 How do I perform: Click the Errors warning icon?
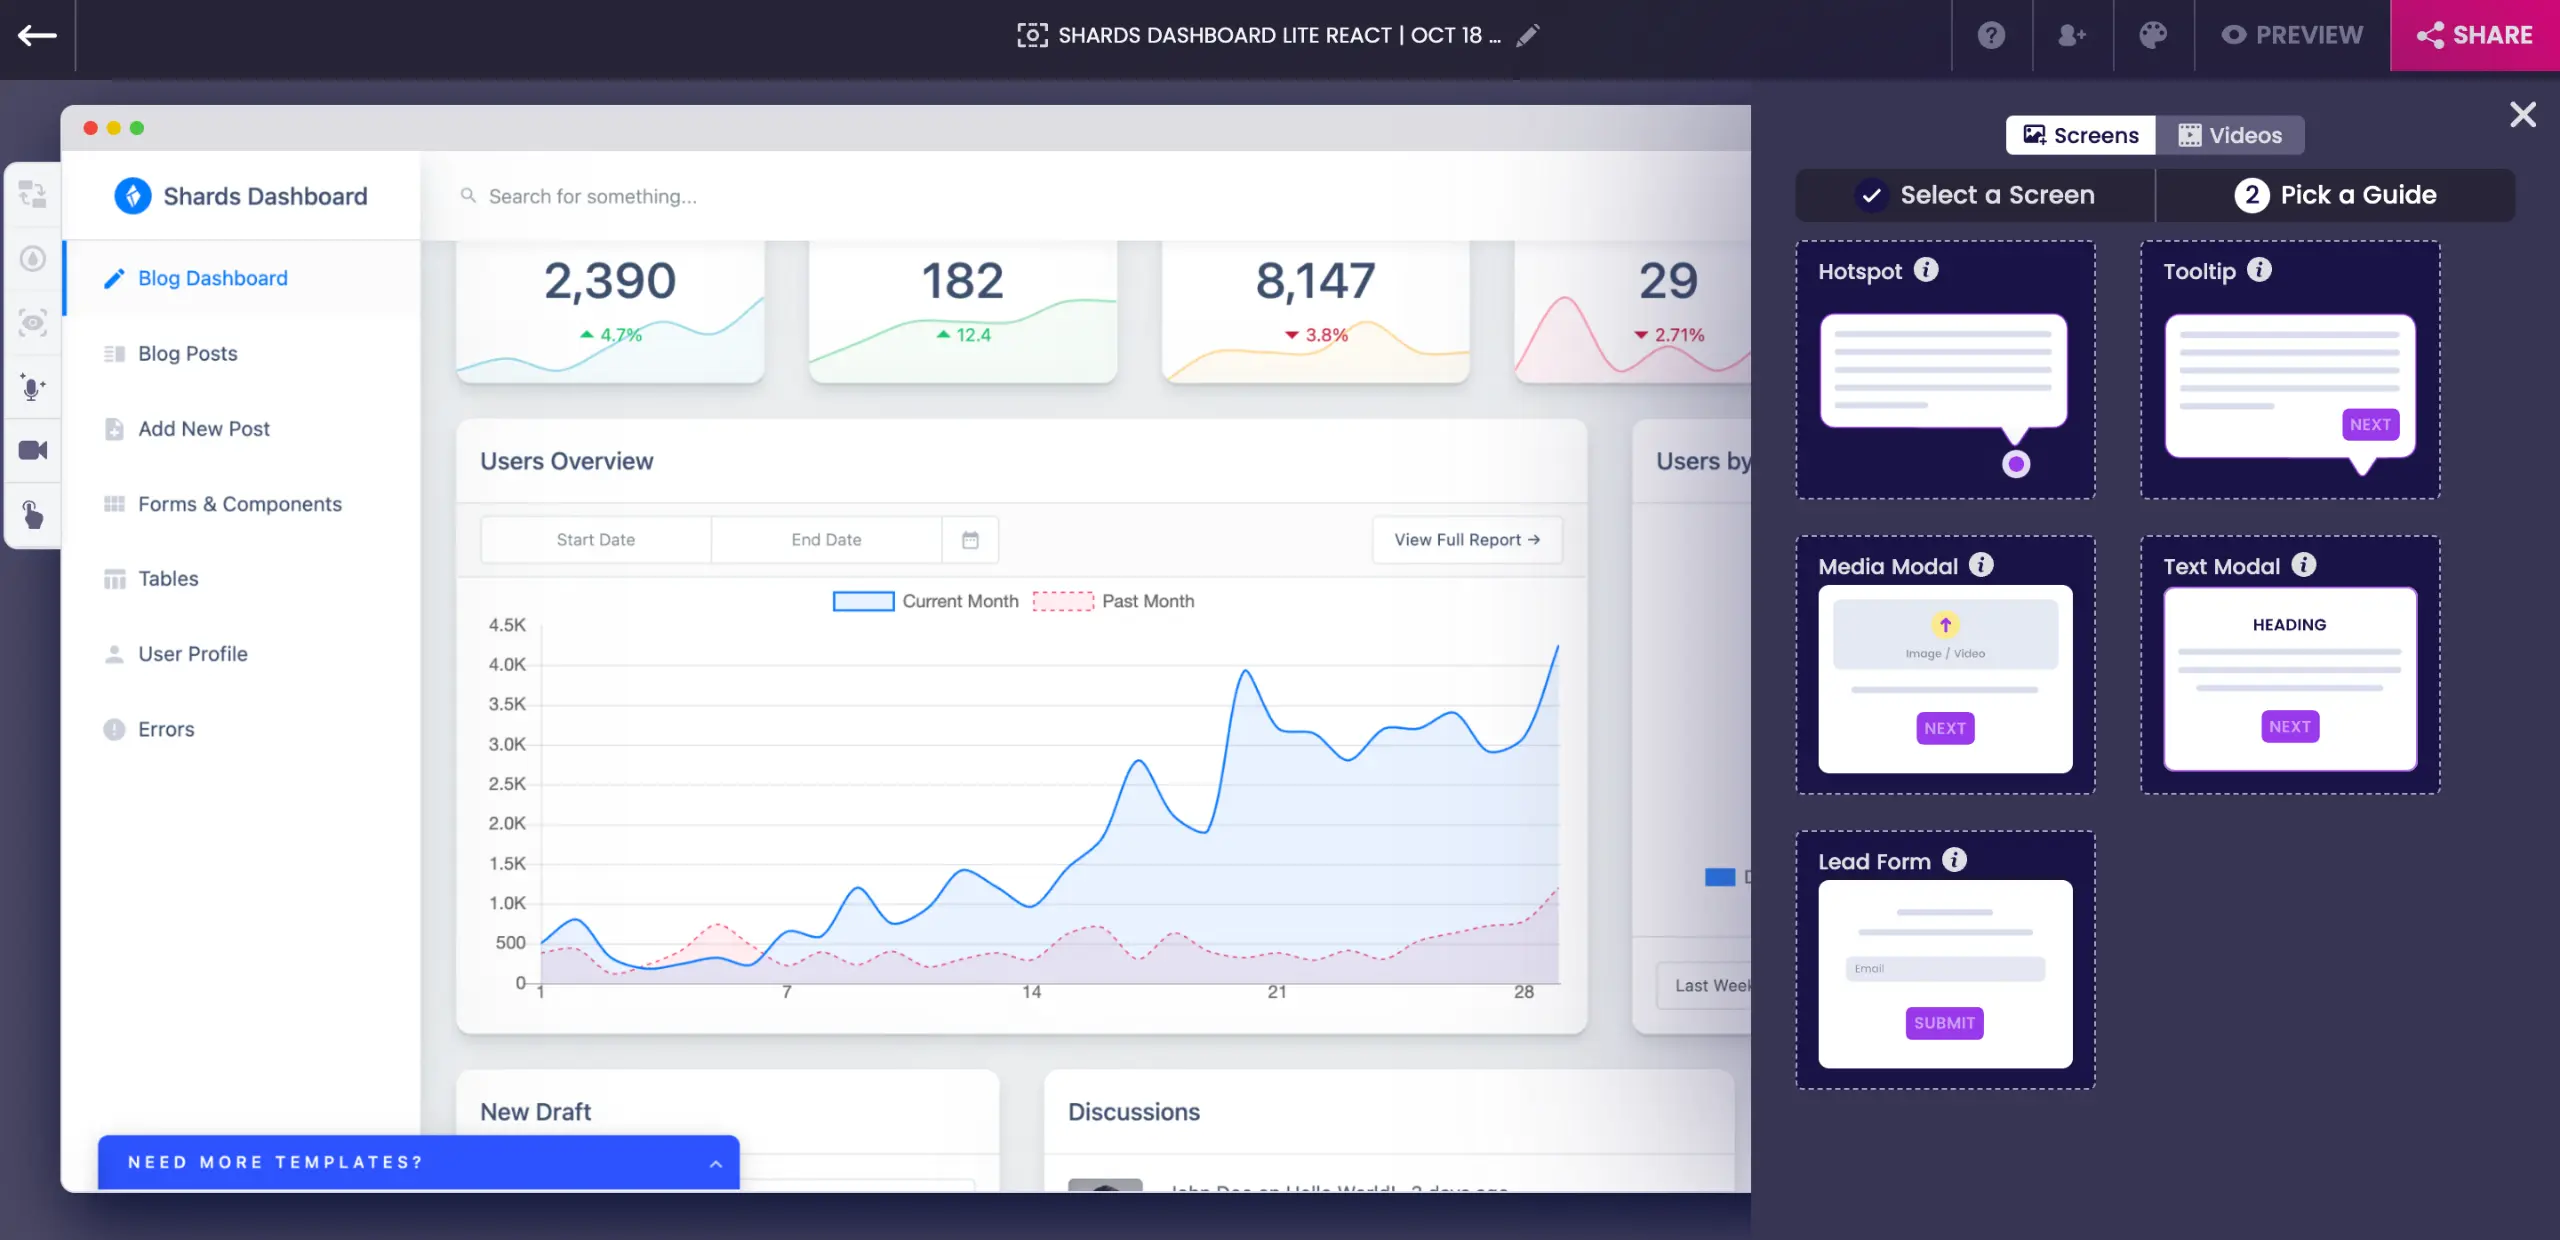114,729
